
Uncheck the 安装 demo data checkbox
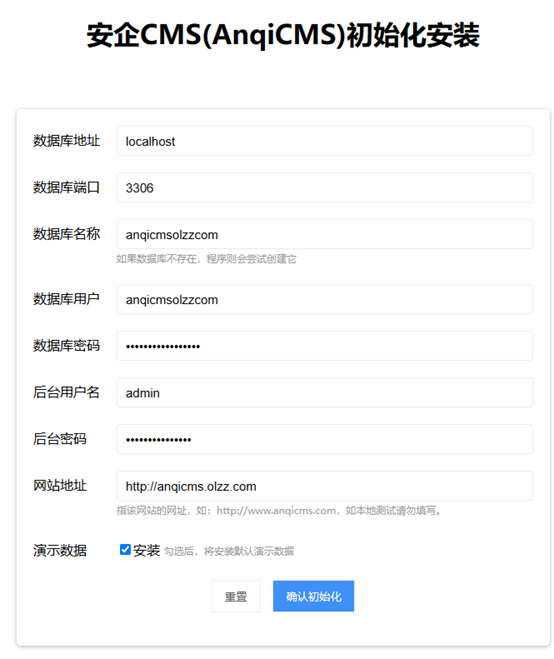pos(125,550)
